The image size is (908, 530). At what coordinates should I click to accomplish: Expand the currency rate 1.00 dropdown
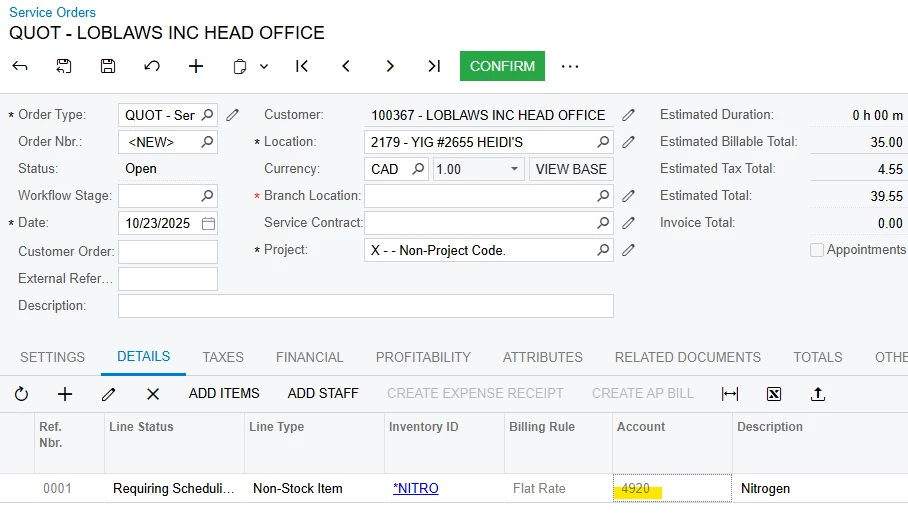[514, 169]
